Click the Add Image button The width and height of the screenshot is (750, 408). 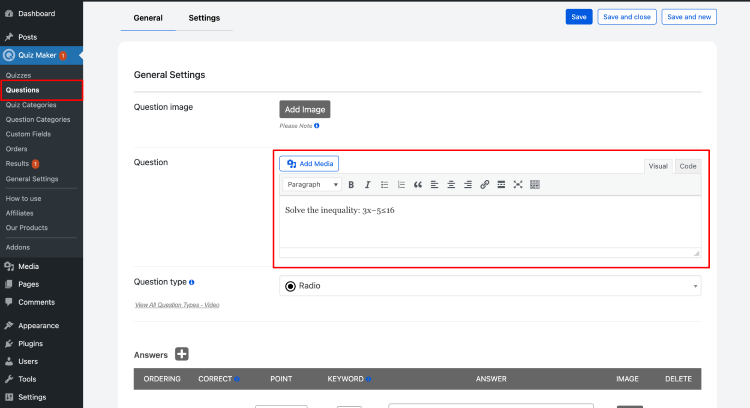coord(305,109)
